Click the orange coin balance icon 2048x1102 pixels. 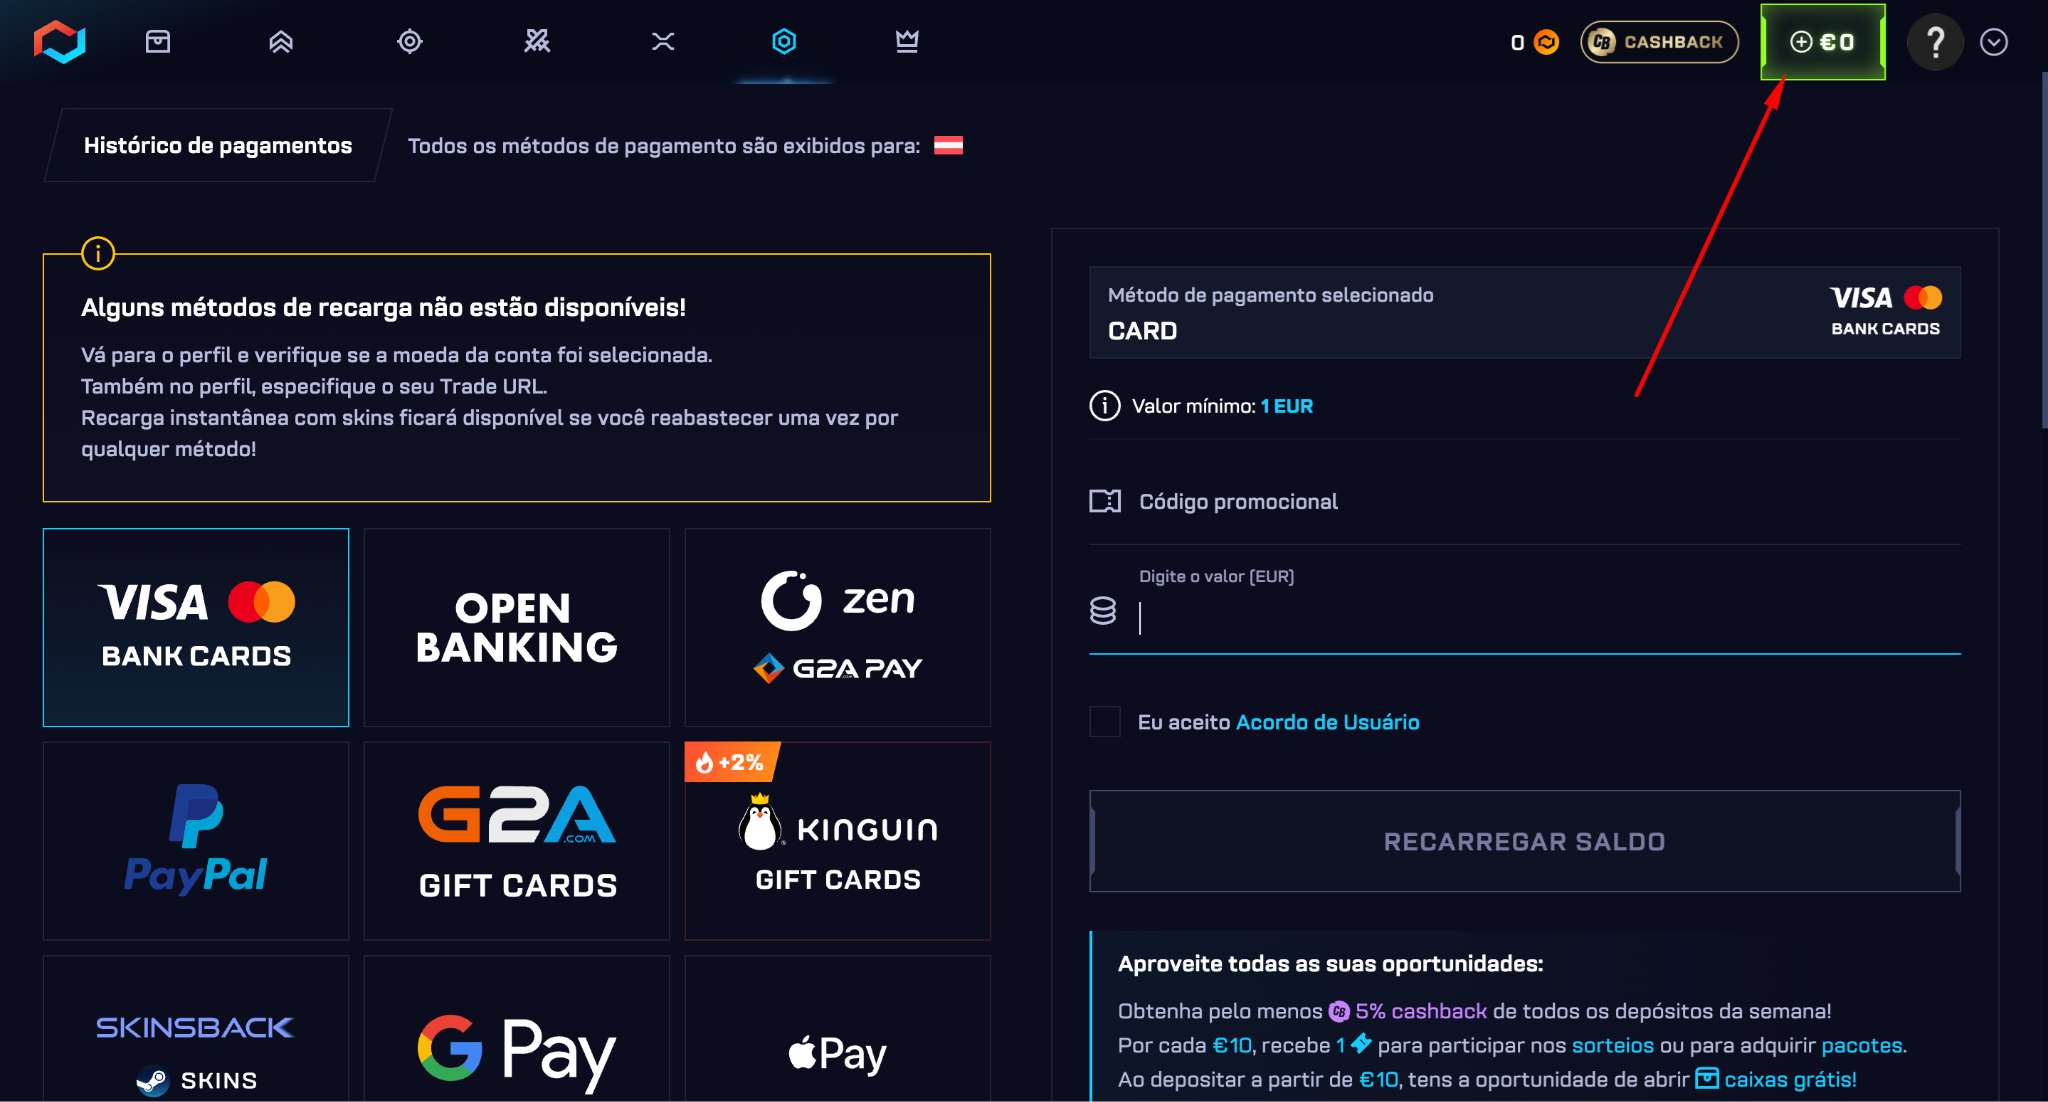coord(1546,42)
